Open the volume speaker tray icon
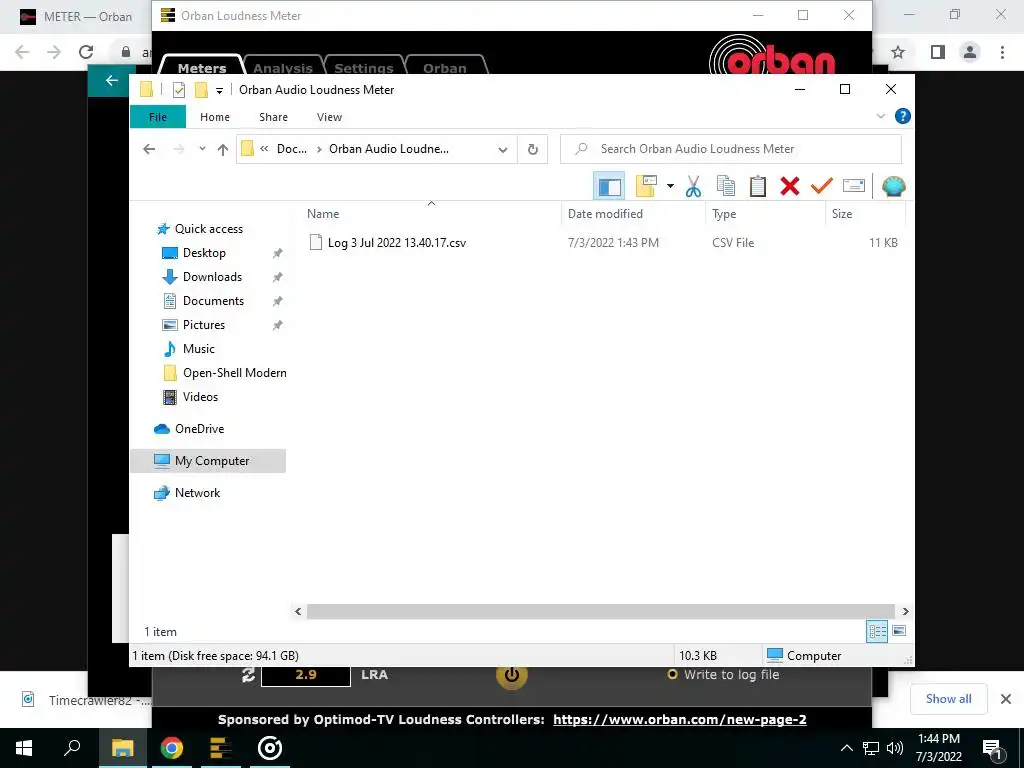This screenshot has height=768, width=1024. [x=895, y=748]
